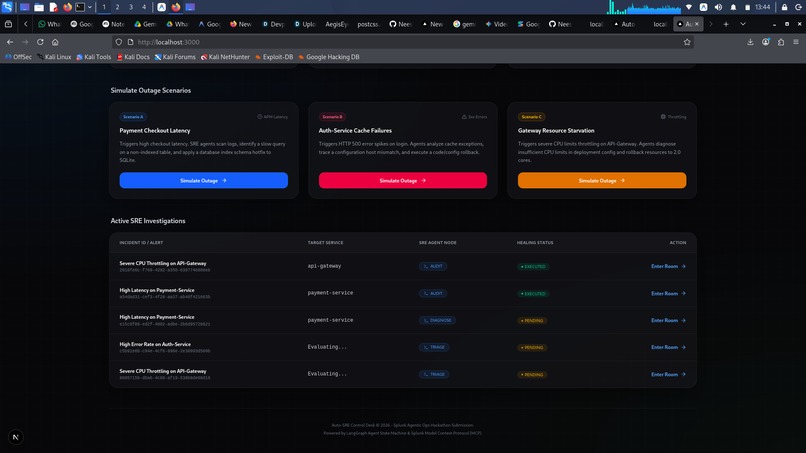Simulate the Gateway Resource Starvation outage

tap(602, 180)
